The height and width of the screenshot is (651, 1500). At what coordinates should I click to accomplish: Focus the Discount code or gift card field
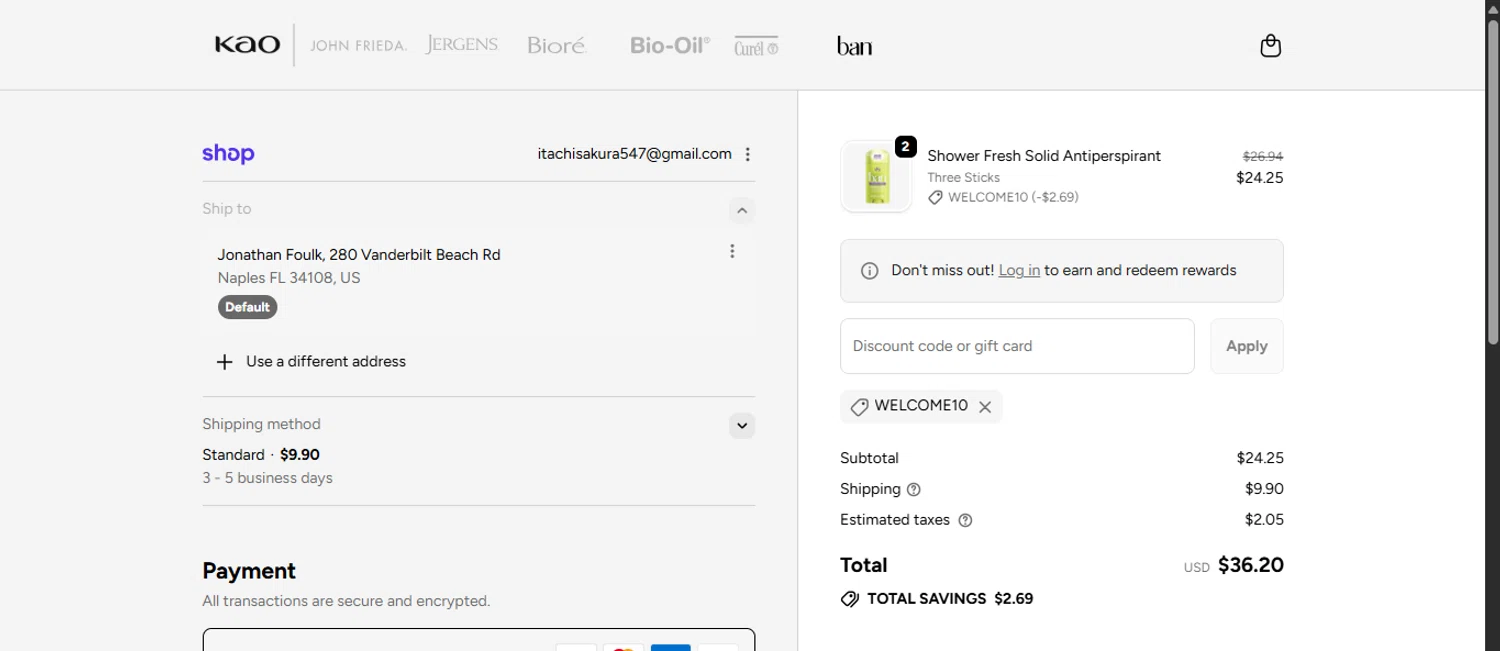[x=1017, y=346]
